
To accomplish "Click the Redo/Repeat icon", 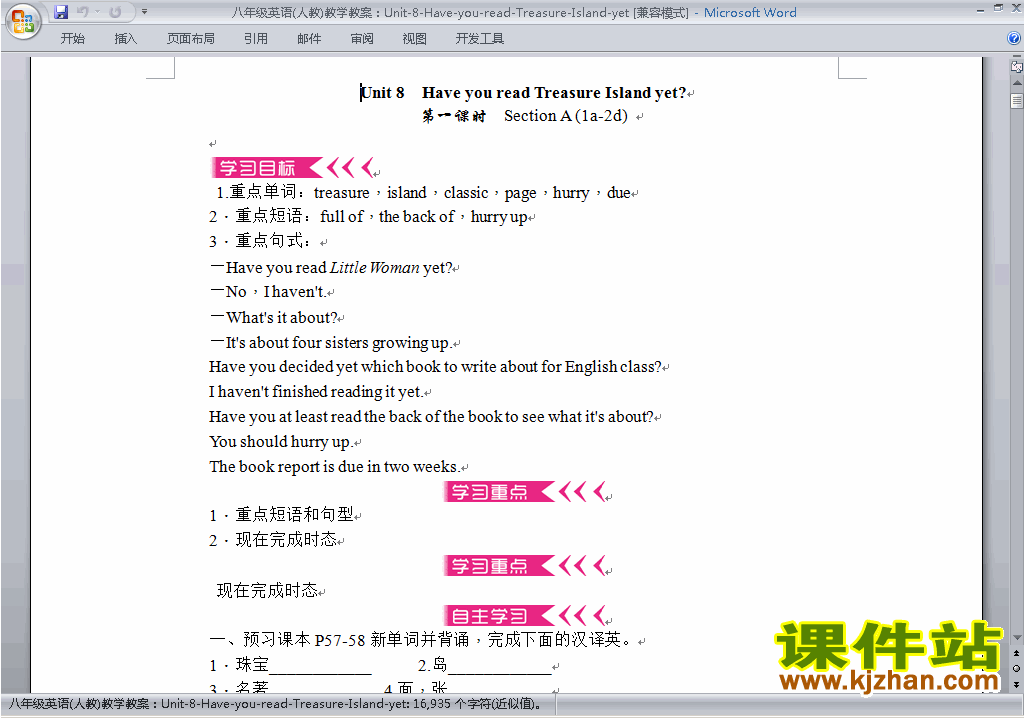I will point(115,12).
